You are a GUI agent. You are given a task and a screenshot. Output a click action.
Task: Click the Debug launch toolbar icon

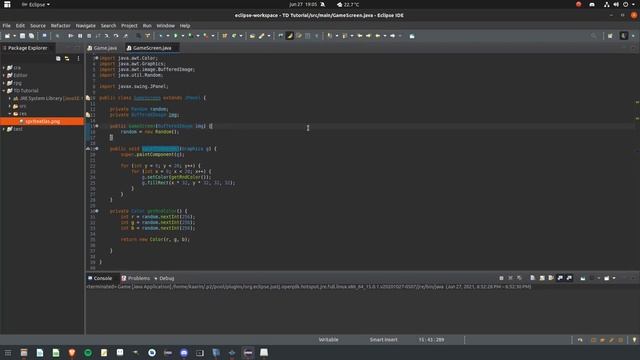point(161,36)
